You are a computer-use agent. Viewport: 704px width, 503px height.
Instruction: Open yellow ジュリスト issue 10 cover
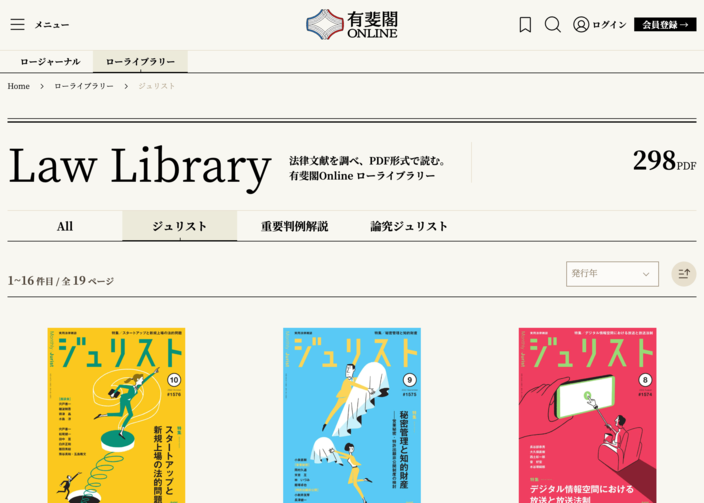tap(116, 415)
